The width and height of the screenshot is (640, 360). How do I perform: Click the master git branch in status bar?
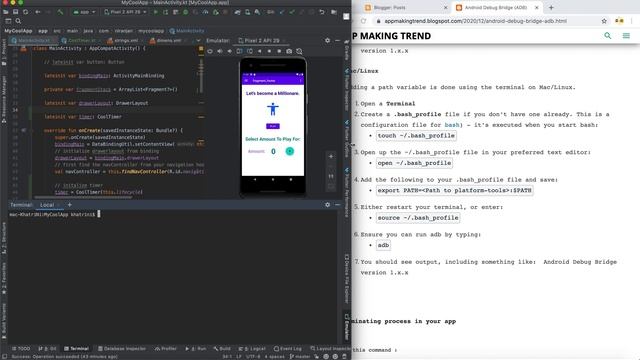tap(300, 356)
